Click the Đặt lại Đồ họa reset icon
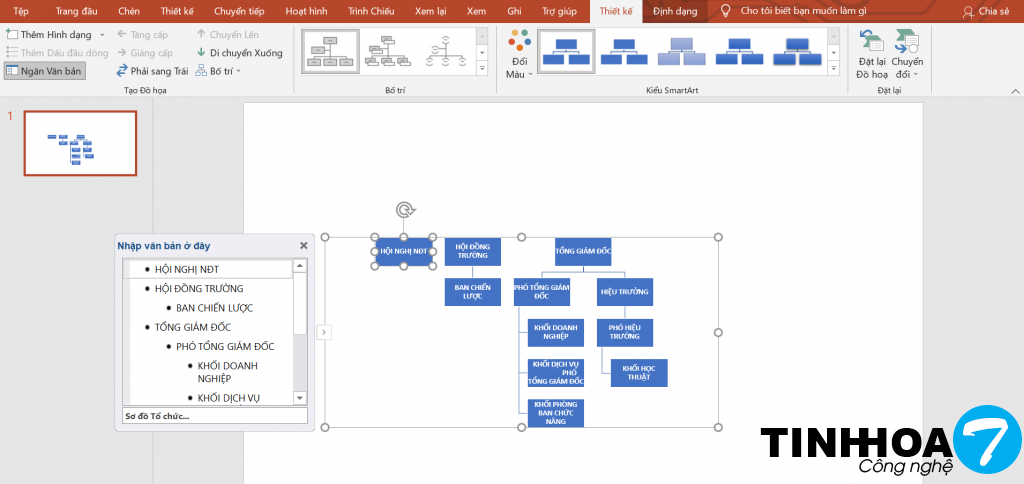Viewport: 1024px width, 484px height. 871,41
